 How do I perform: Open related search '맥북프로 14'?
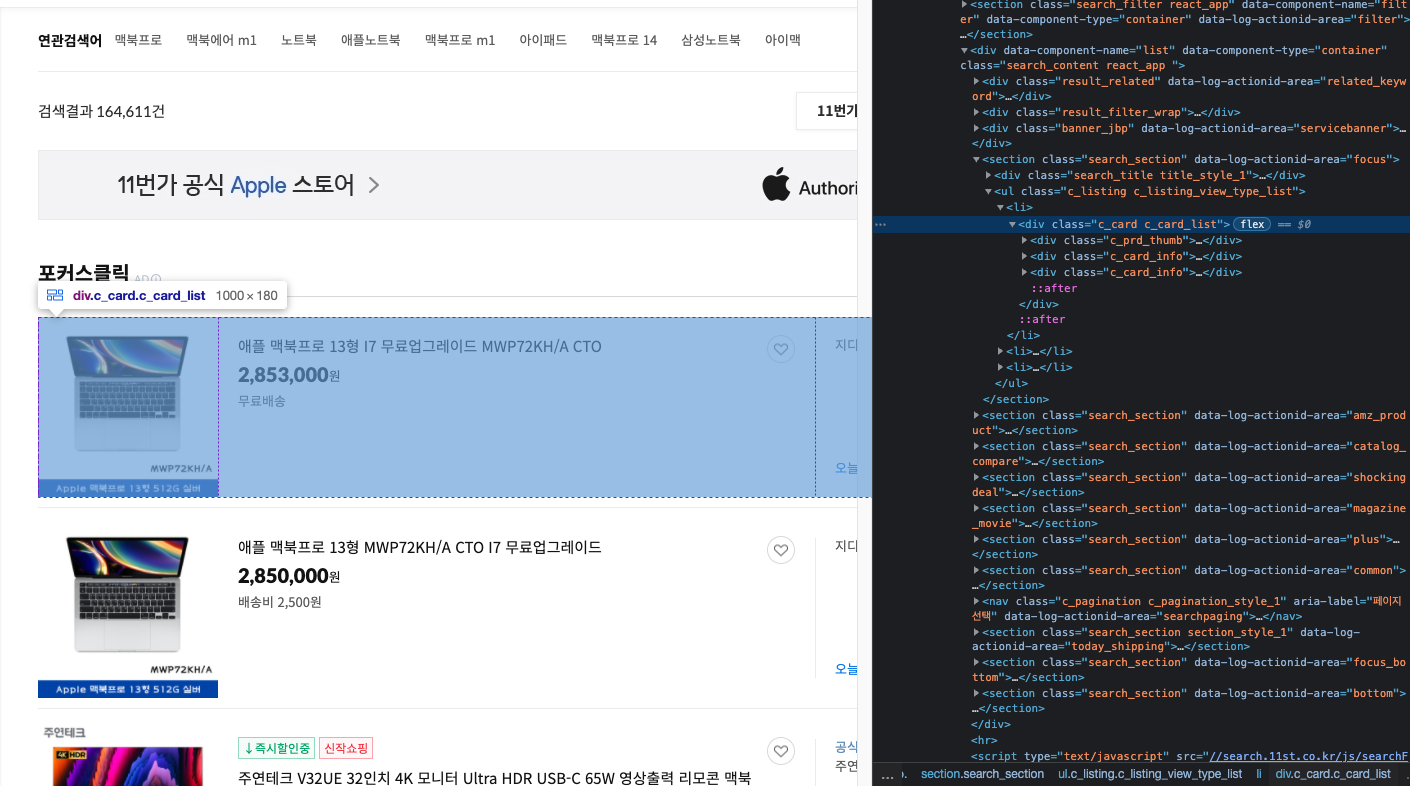(624, 40)
